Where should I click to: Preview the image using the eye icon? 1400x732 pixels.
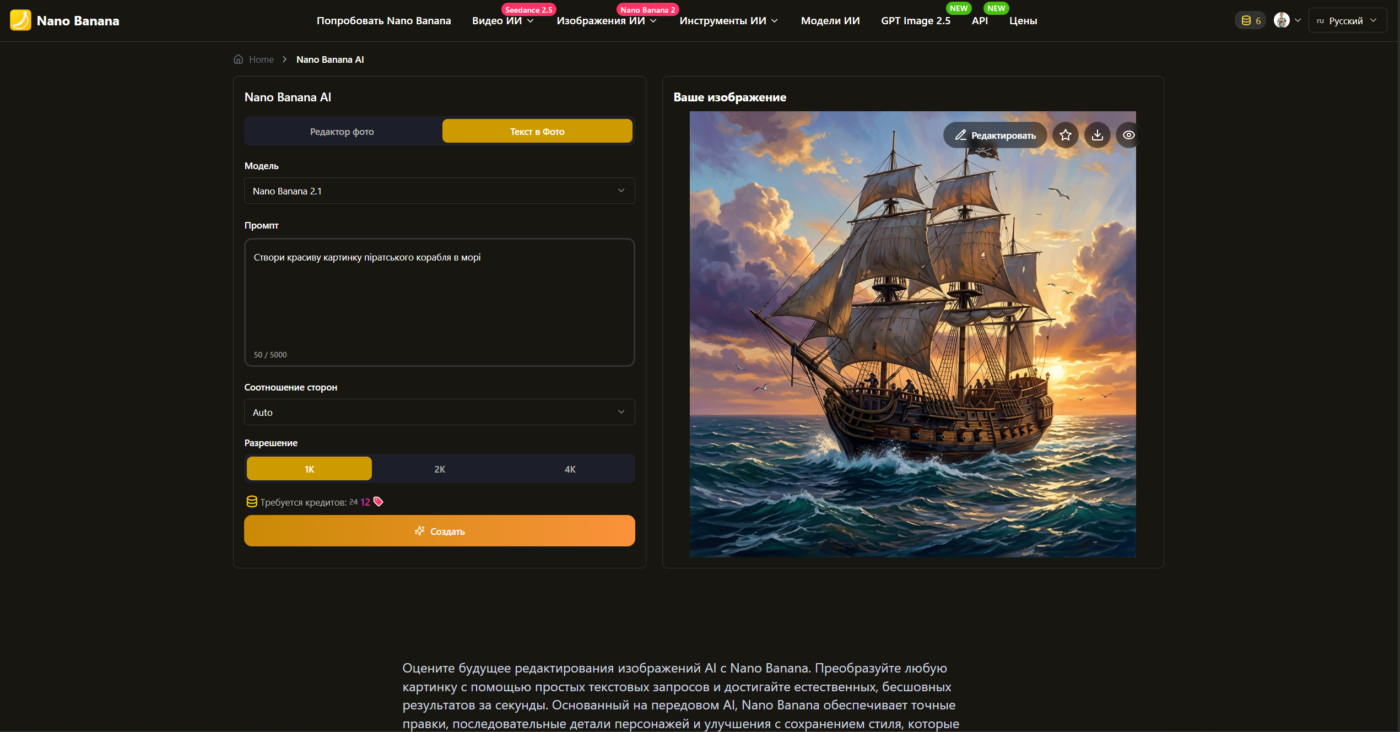(x=1128, y=135)
